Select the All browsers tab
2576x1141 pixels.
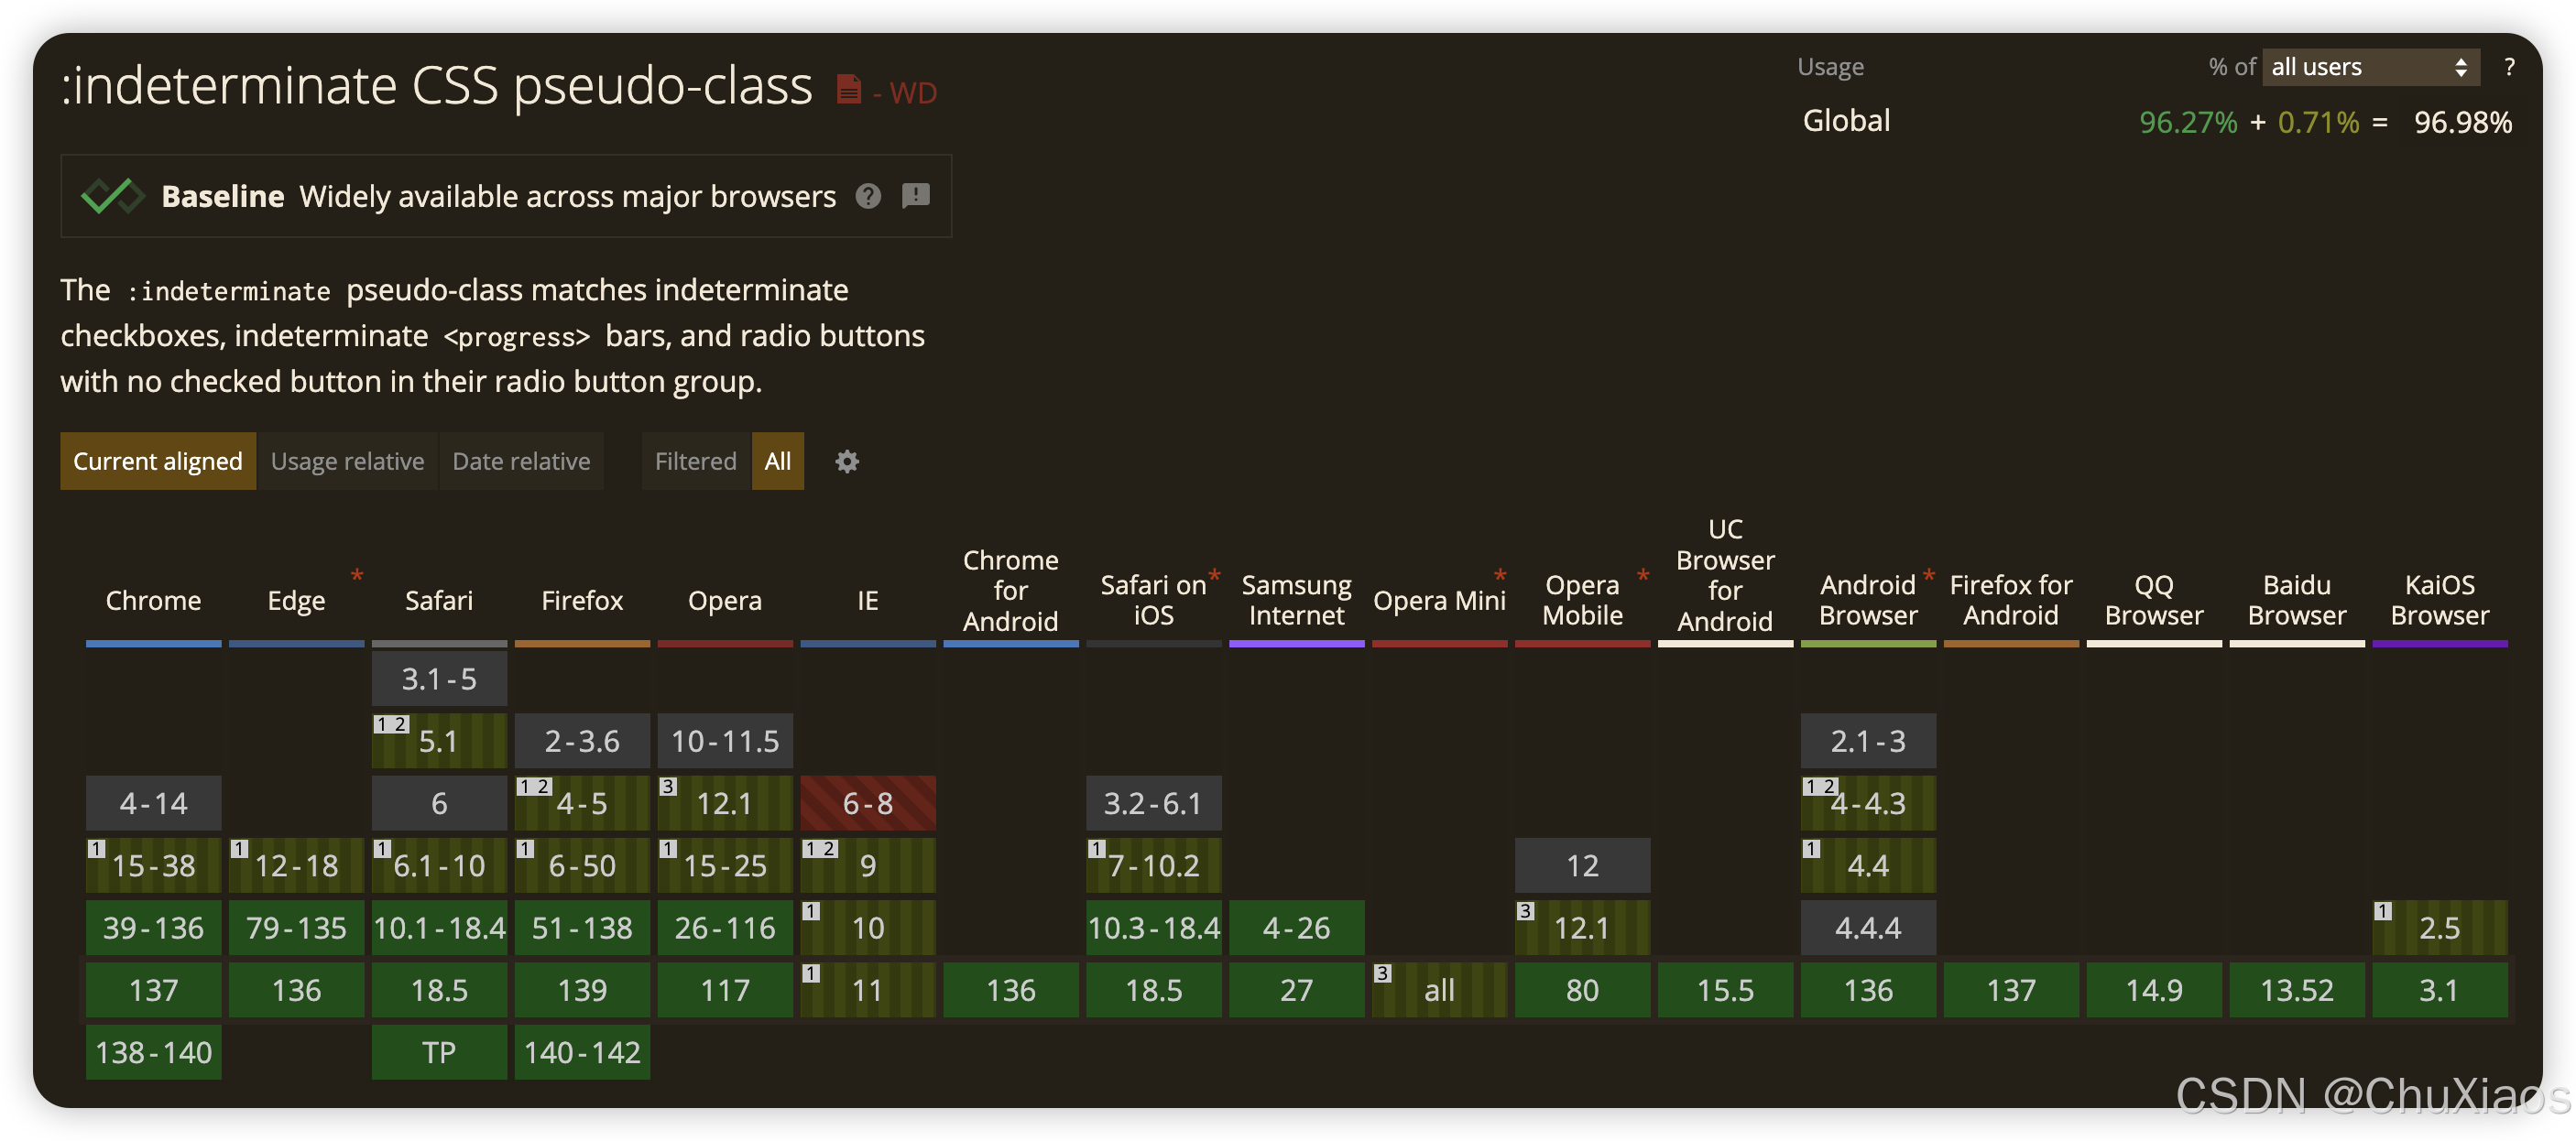(x=777, y=461)
